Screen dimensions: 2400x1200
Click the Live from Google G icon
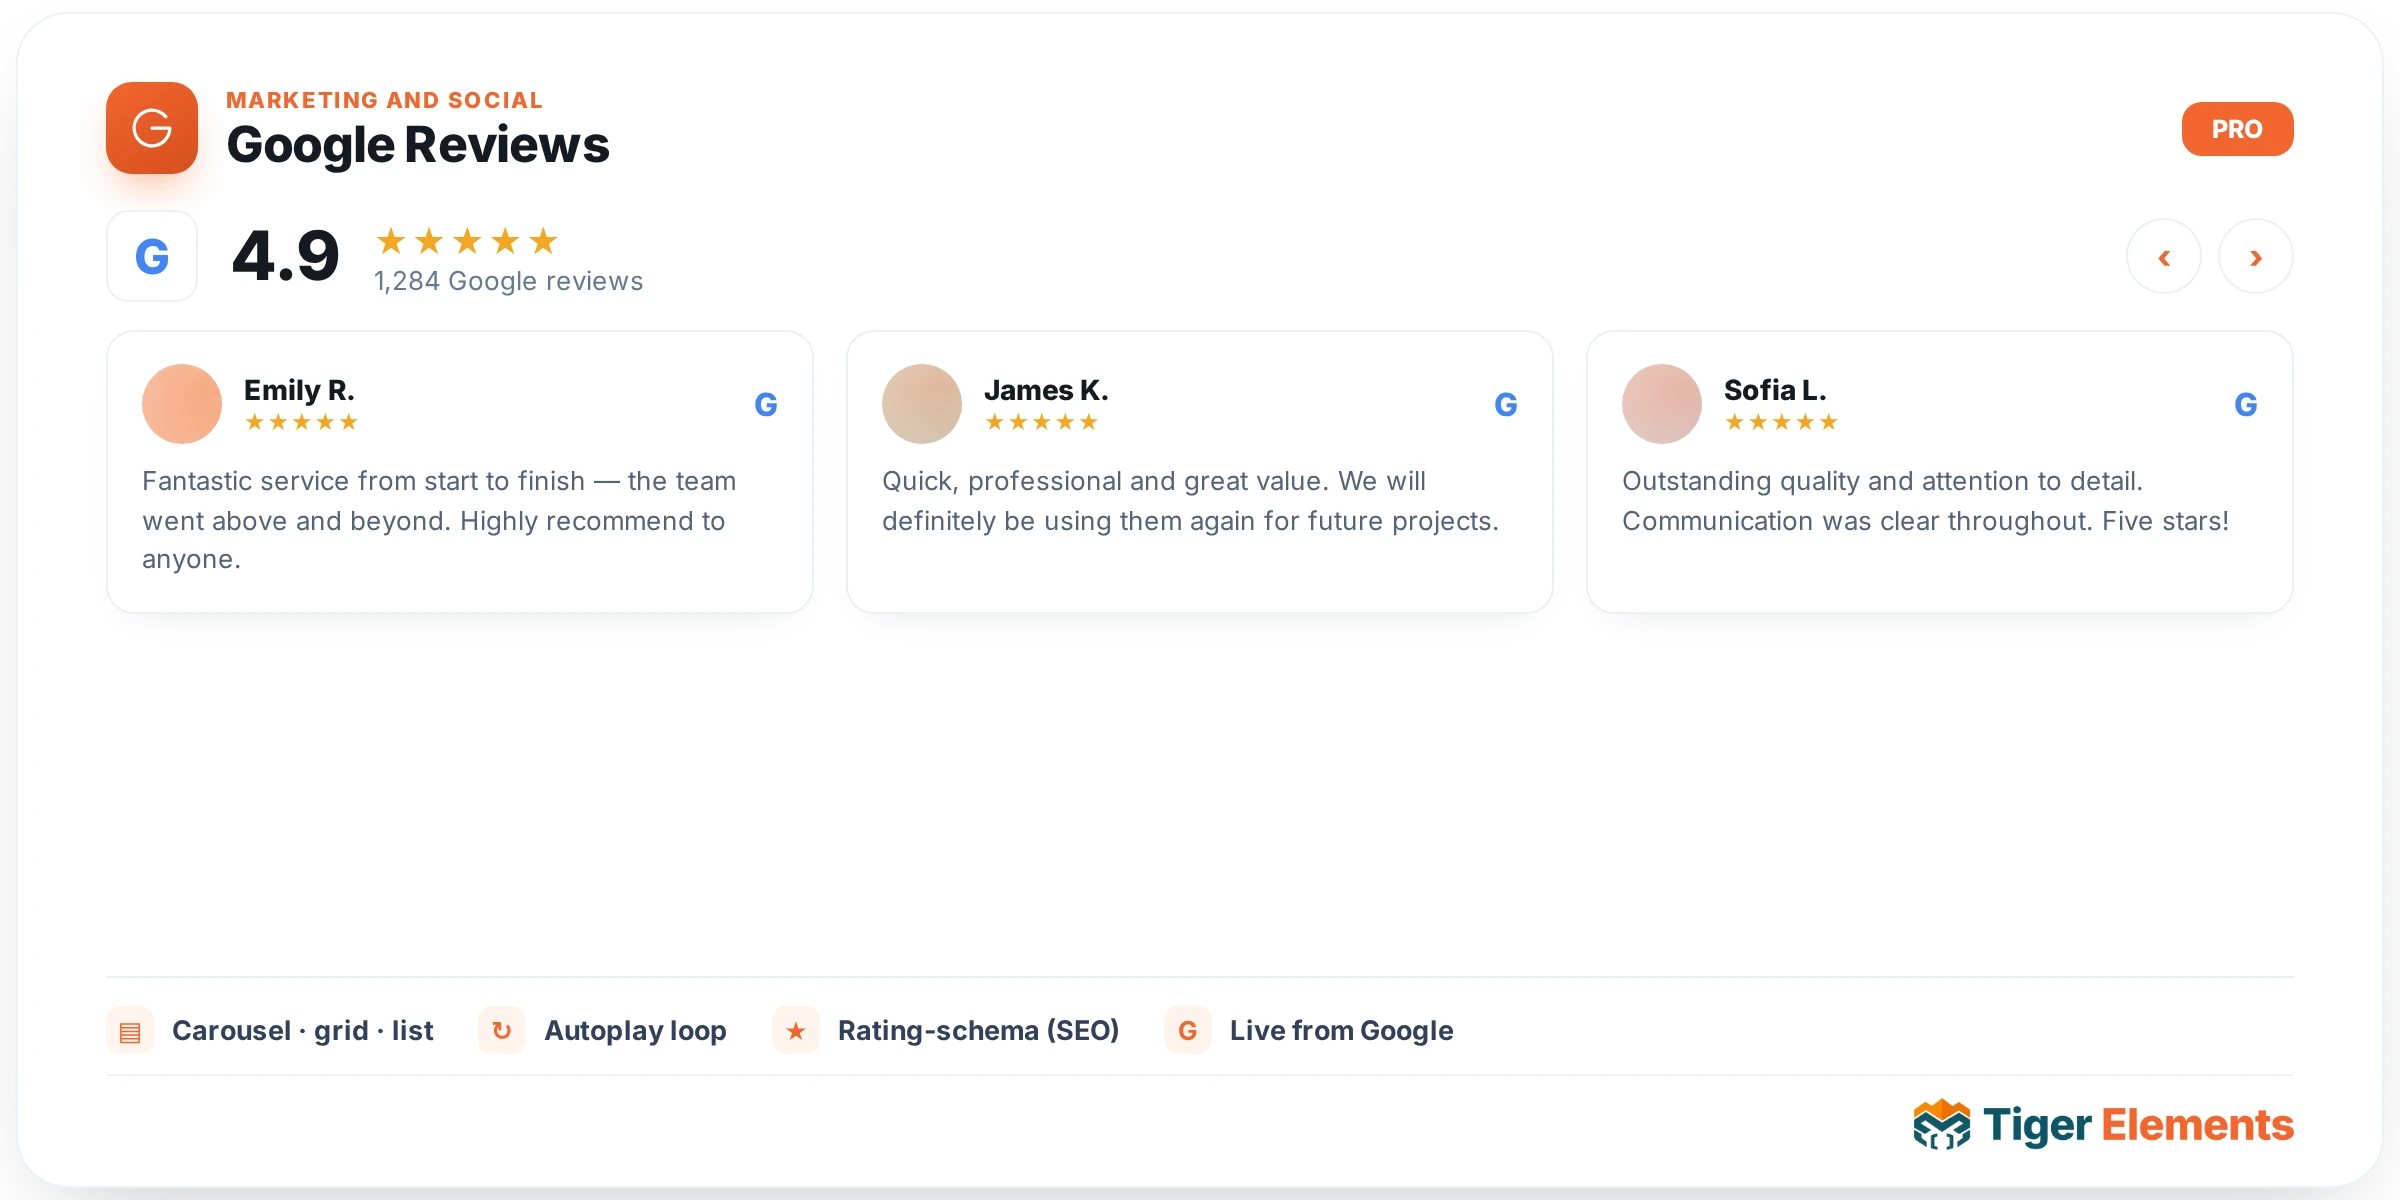1188,1031
